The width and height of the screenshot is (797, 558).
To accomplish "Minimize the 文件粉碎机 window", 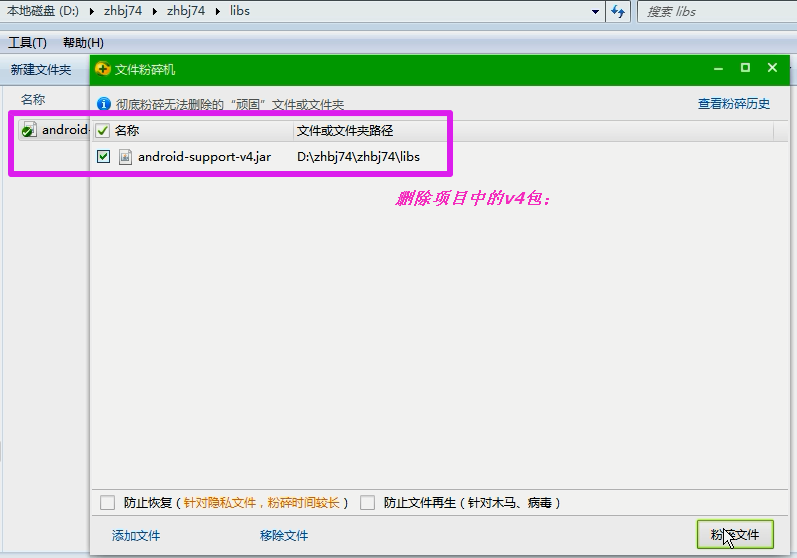I will (x=718, y=68).
